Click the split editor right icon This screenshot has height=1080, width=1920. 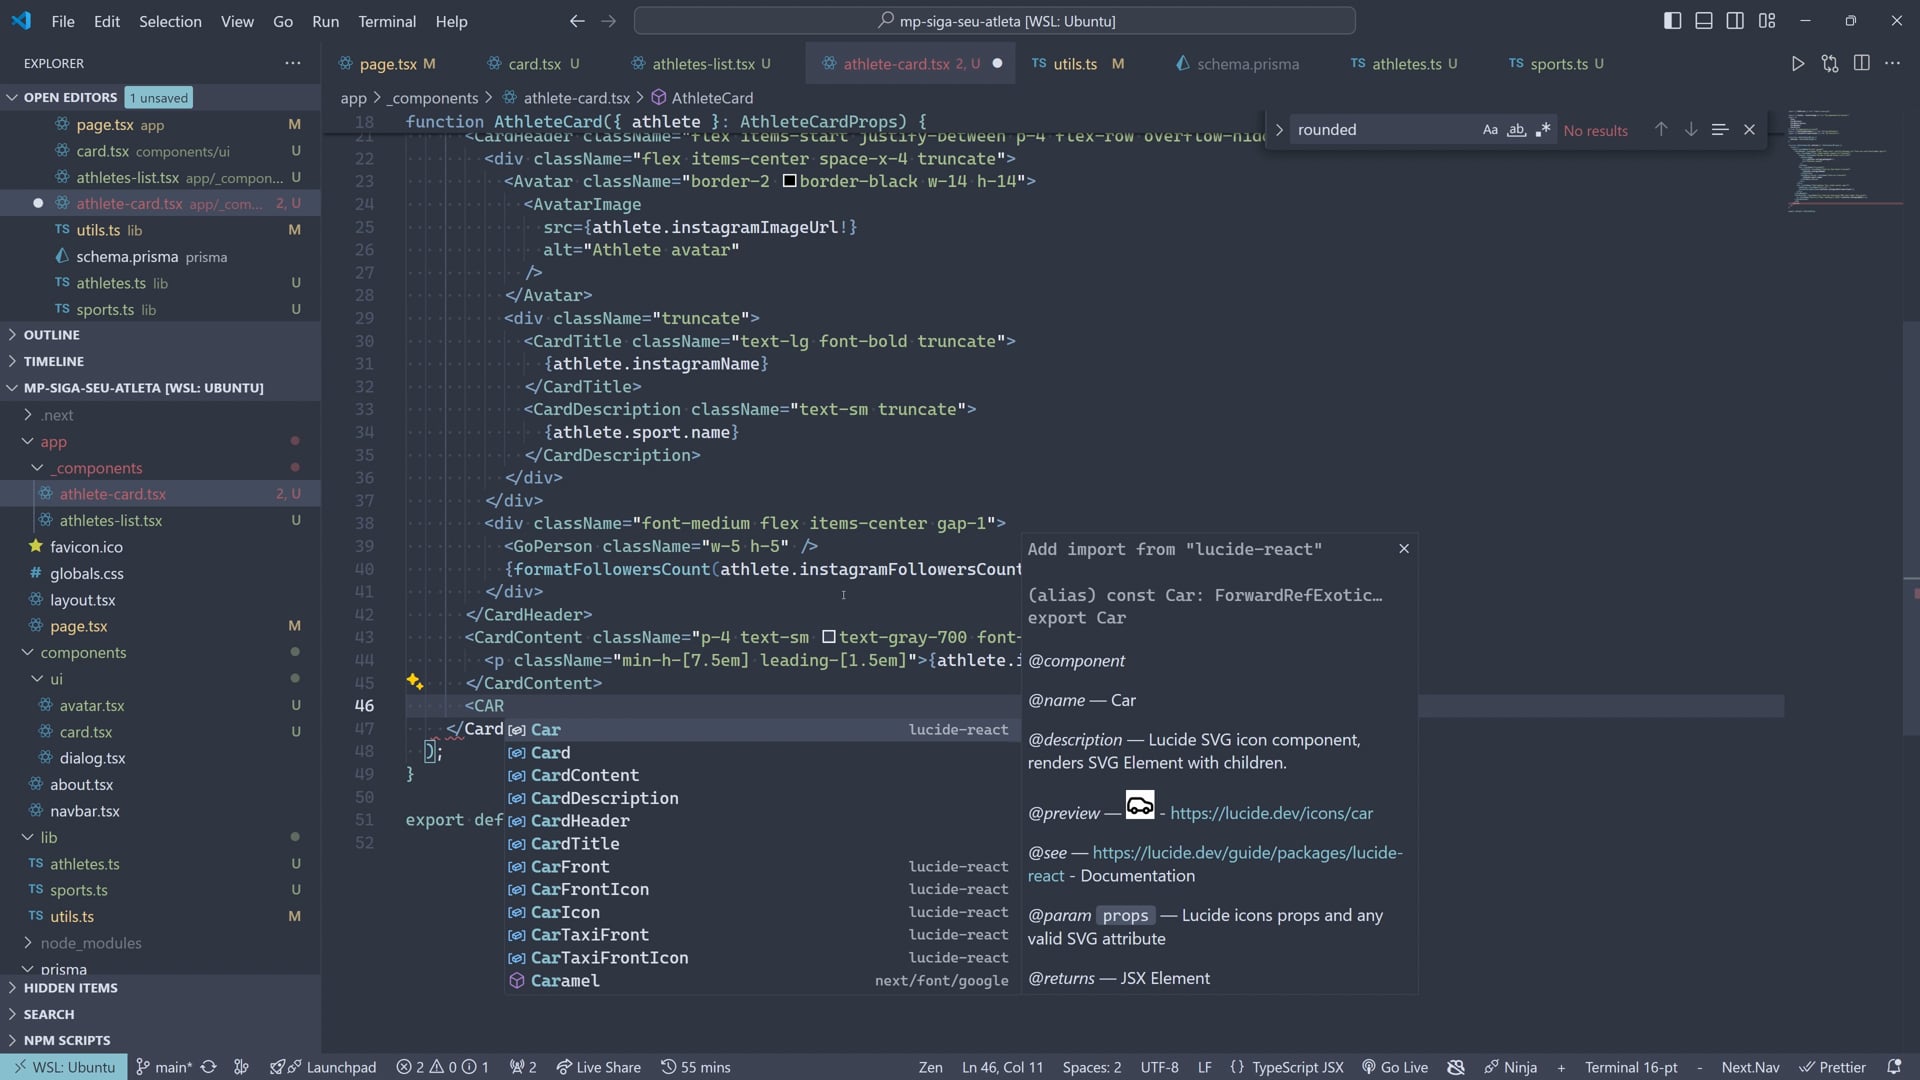(1861, 63)
